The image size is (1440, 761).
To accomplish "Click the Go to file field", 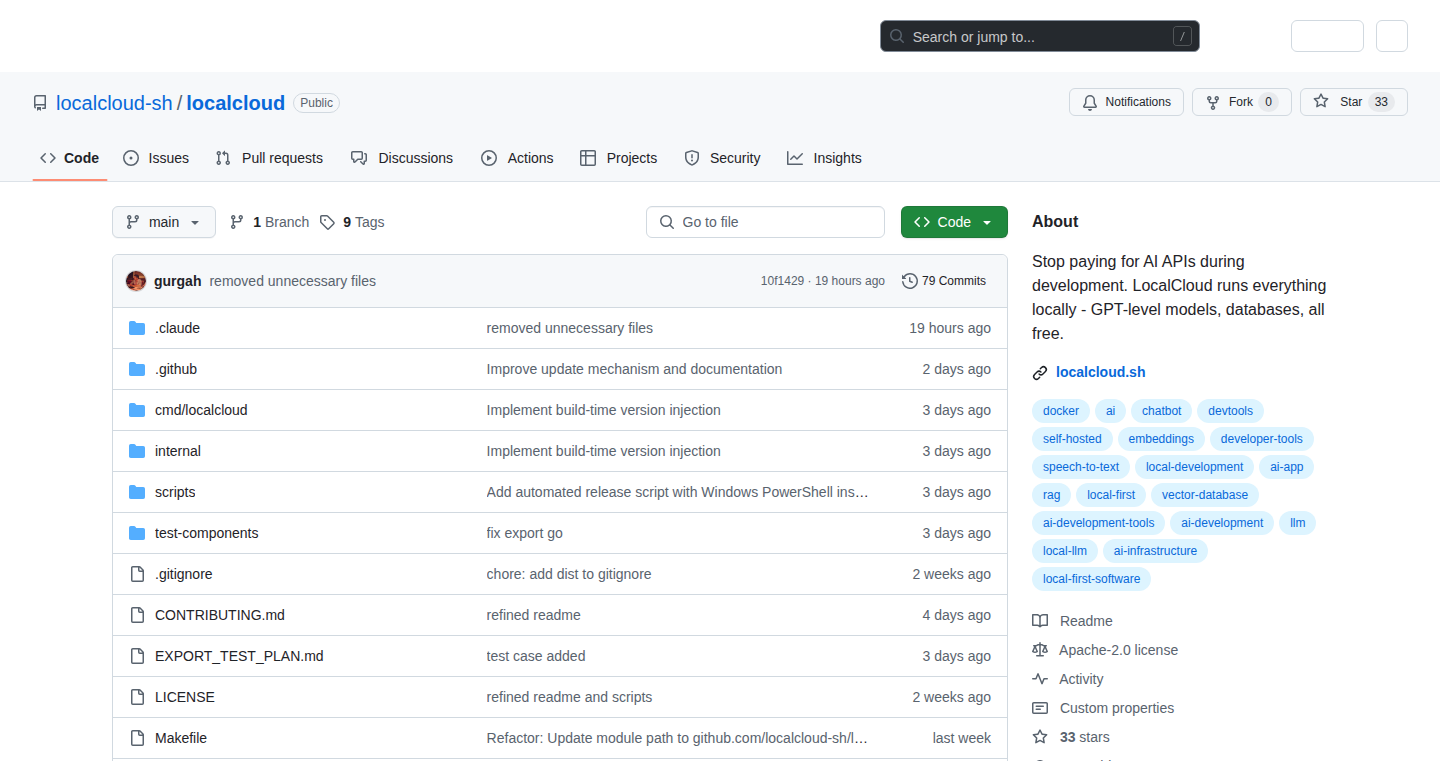I will tap(765, 222).
